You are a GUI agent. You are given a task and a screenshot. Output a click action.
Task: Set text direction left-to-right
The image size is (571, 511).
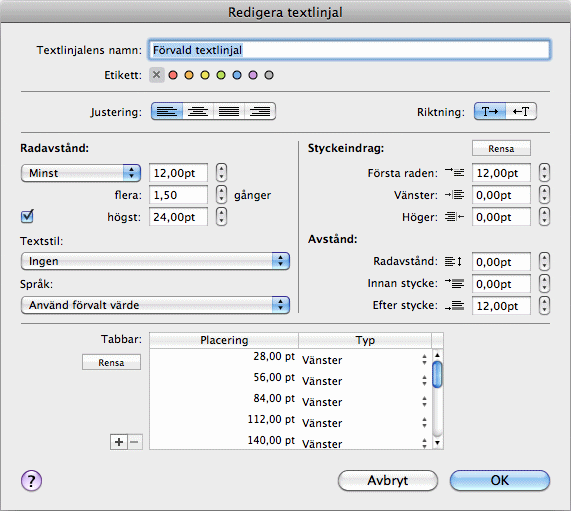490,111
